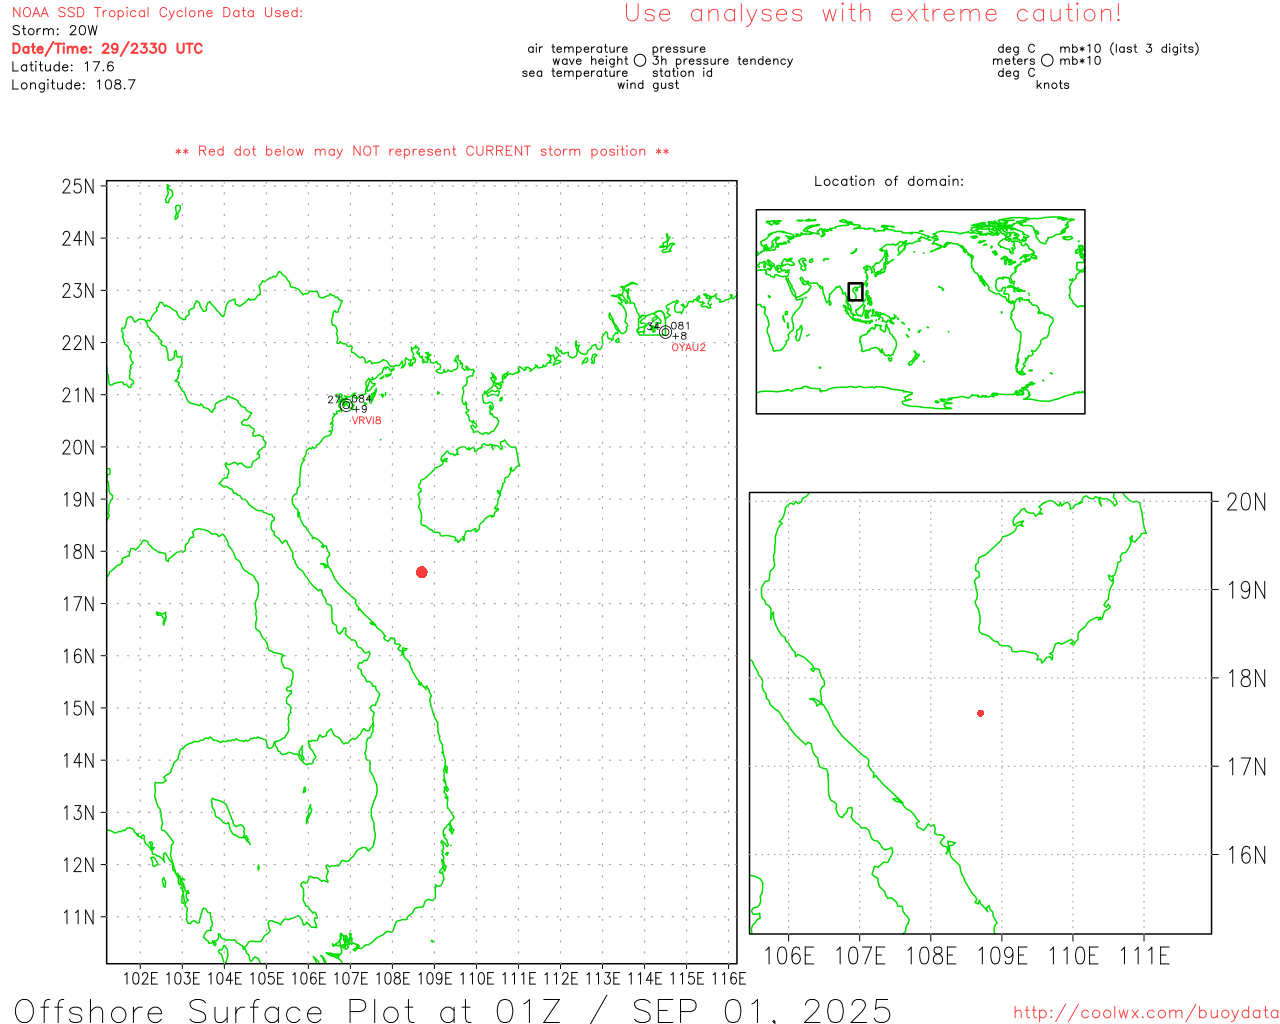Click the 'Date/Time: 29/2330 UTC' line
Screen dimensions: 1280x1024
point(107,49)
